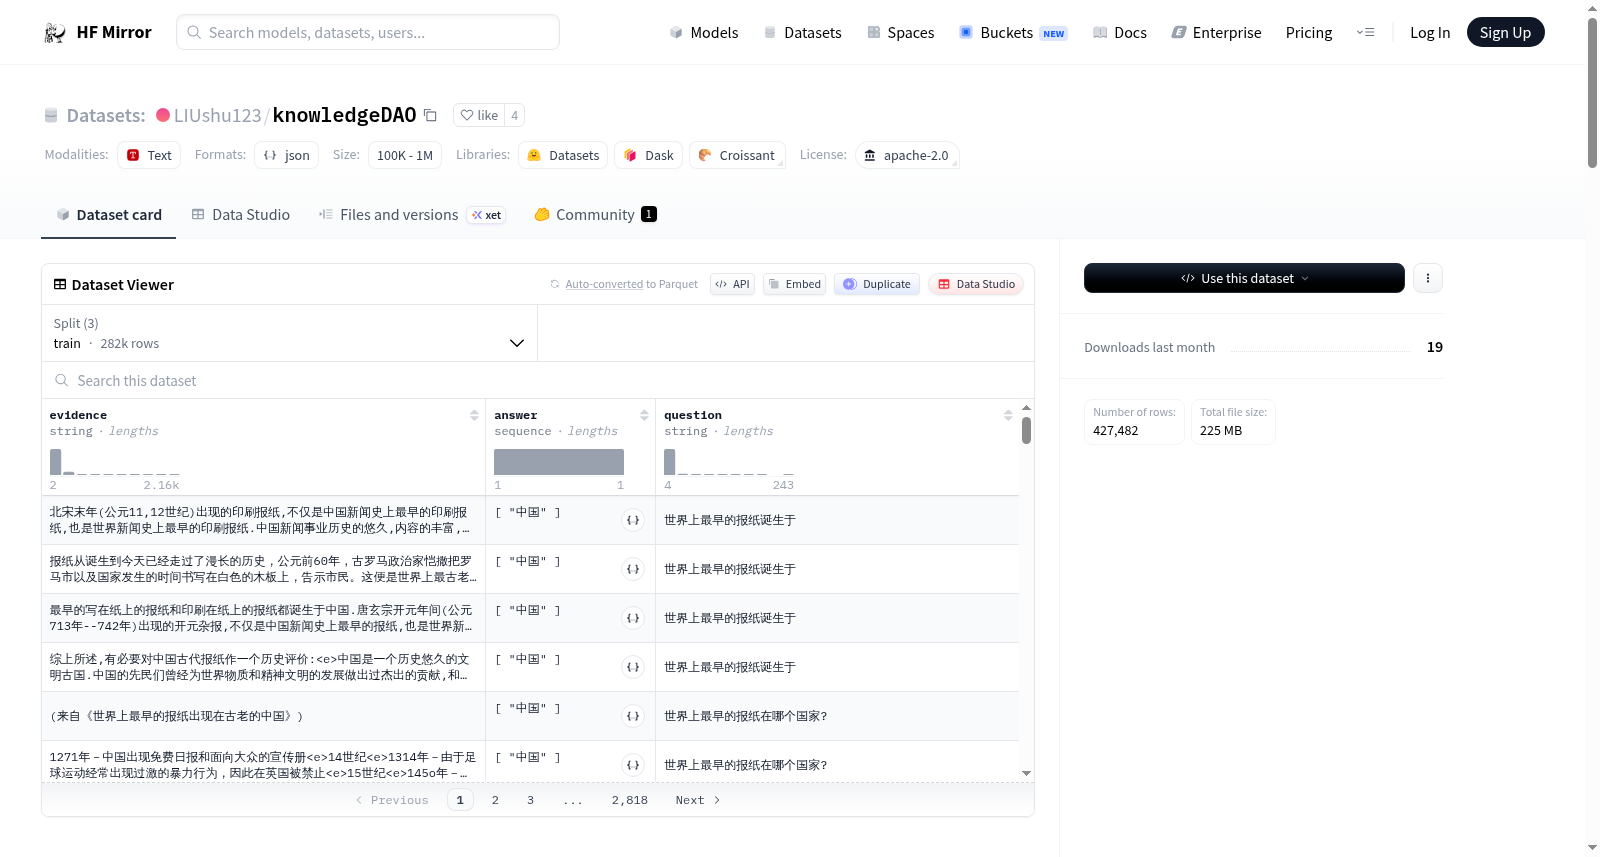Click the Pricing link

[x=1309, y=32]
